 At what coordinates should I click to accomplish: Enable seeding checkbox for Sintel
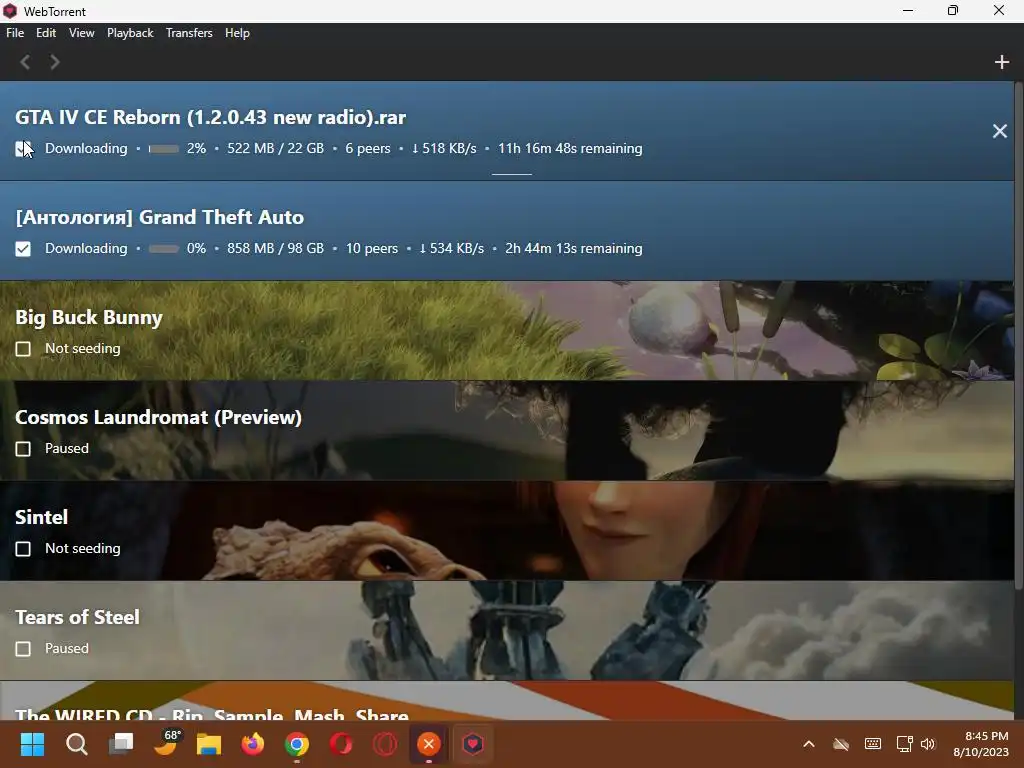tap(23, 549)
